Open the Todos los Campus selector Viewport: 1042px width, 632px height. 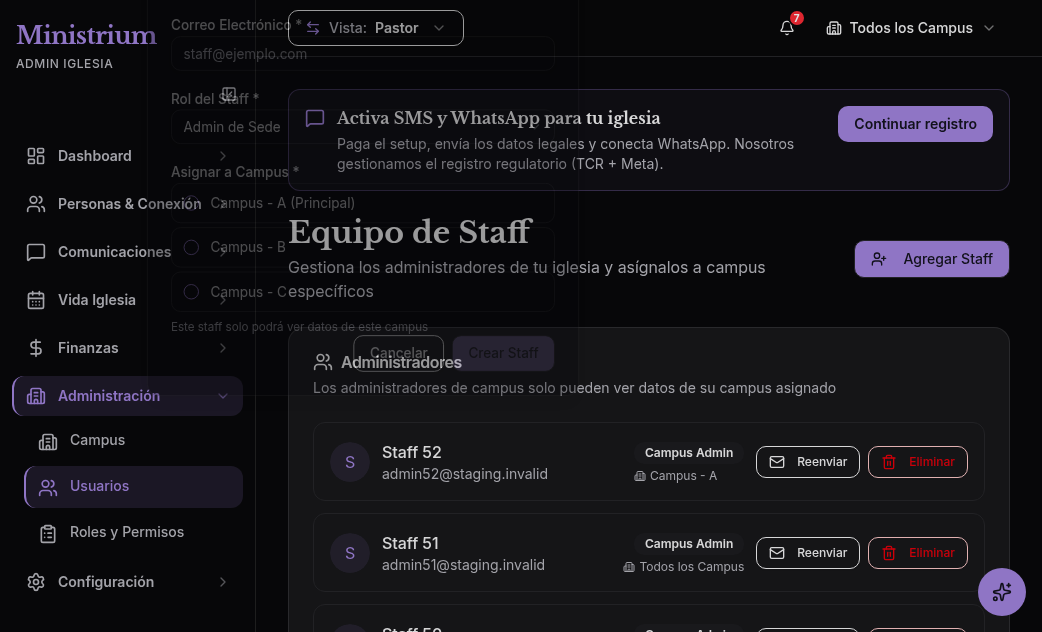tap(910, 28)
